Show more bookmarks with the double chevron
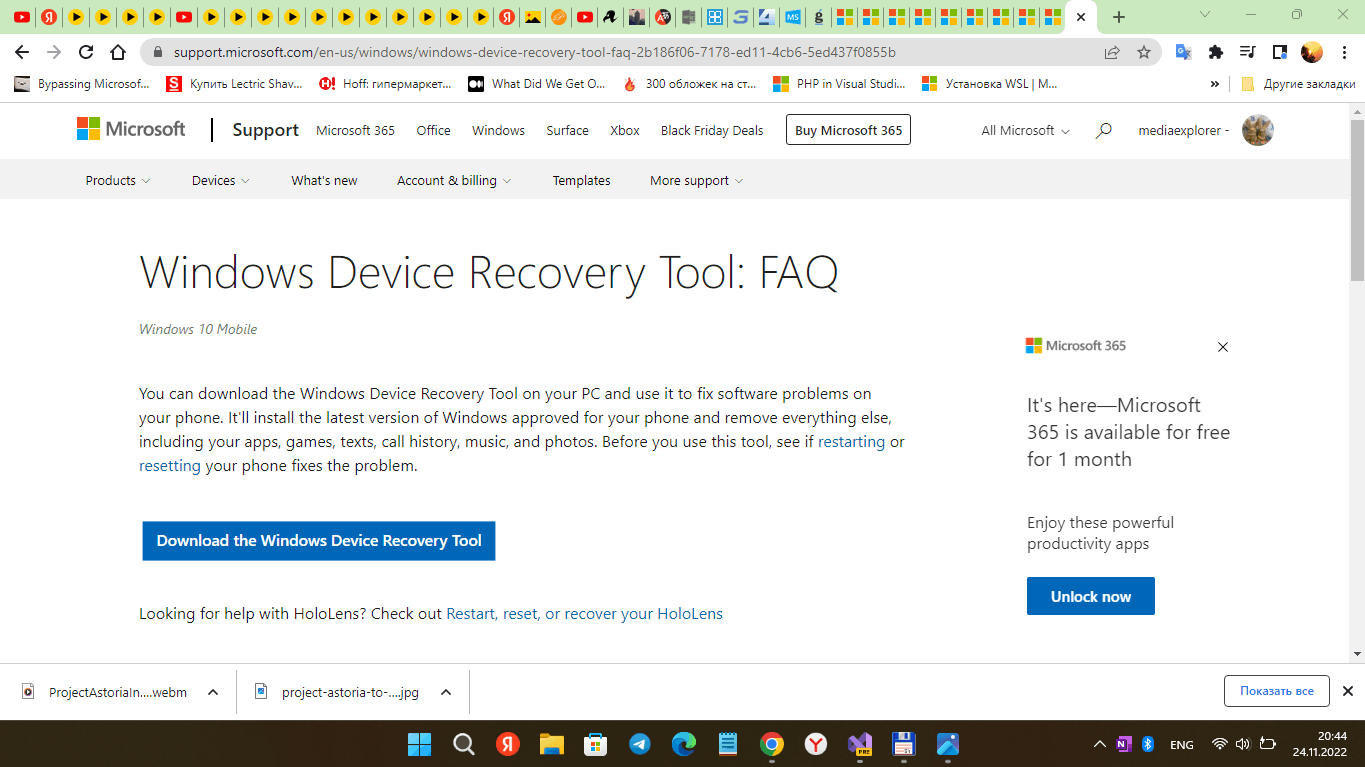1365x767 pixels. pyautogui.click(x=1215, y=84)
